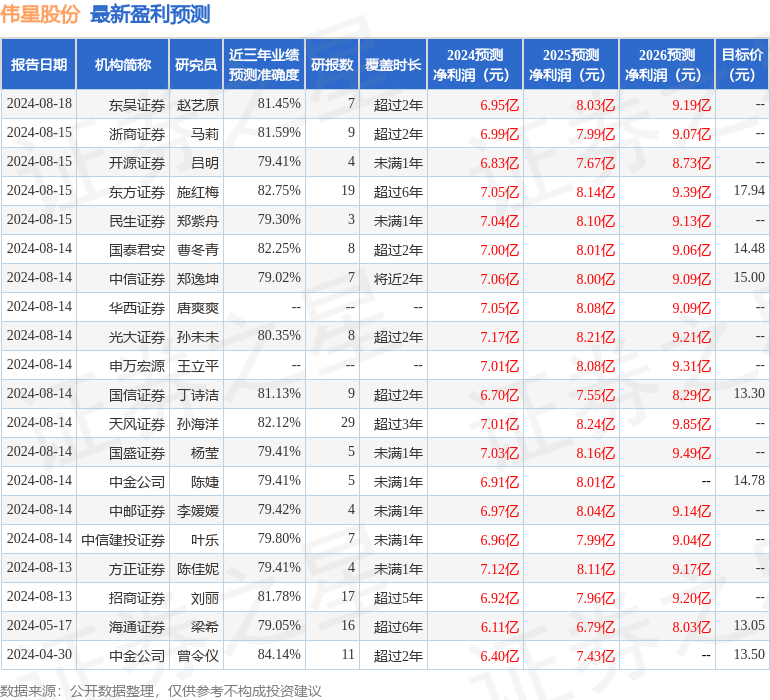Click the 近三年业绩预测准确度 header
Screen dimensions: 770x700
[x=264, y=65]
